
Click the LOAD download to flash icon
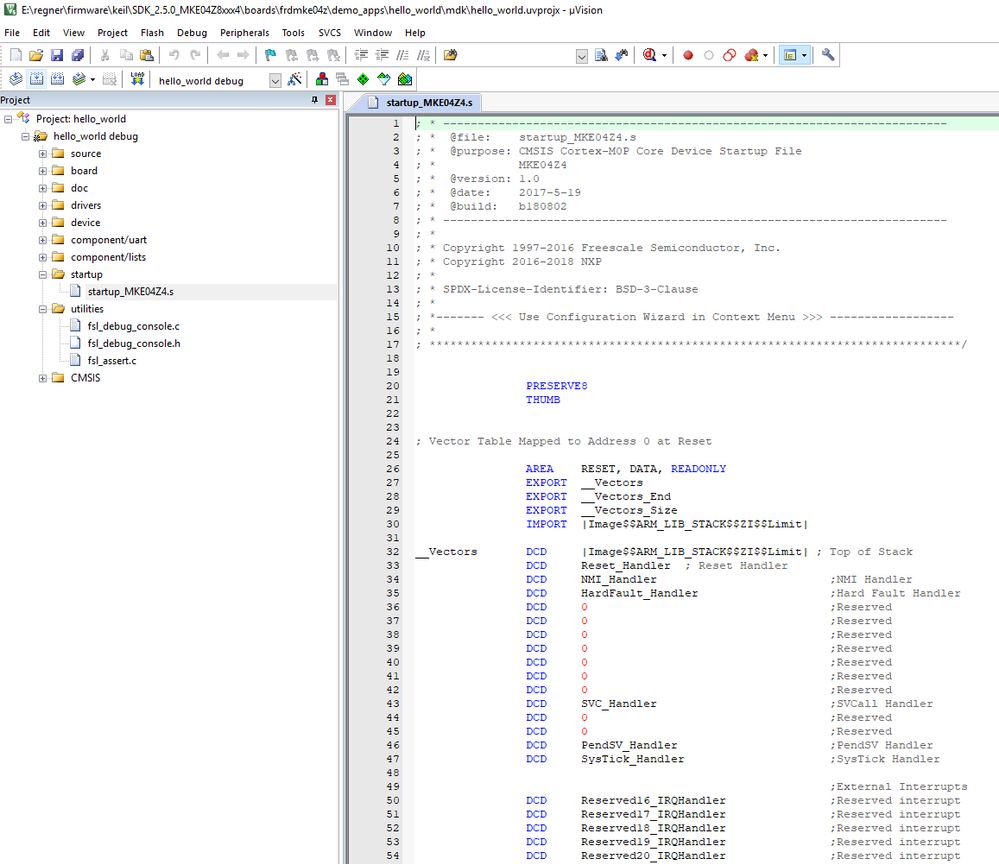(x=137, y=79)
